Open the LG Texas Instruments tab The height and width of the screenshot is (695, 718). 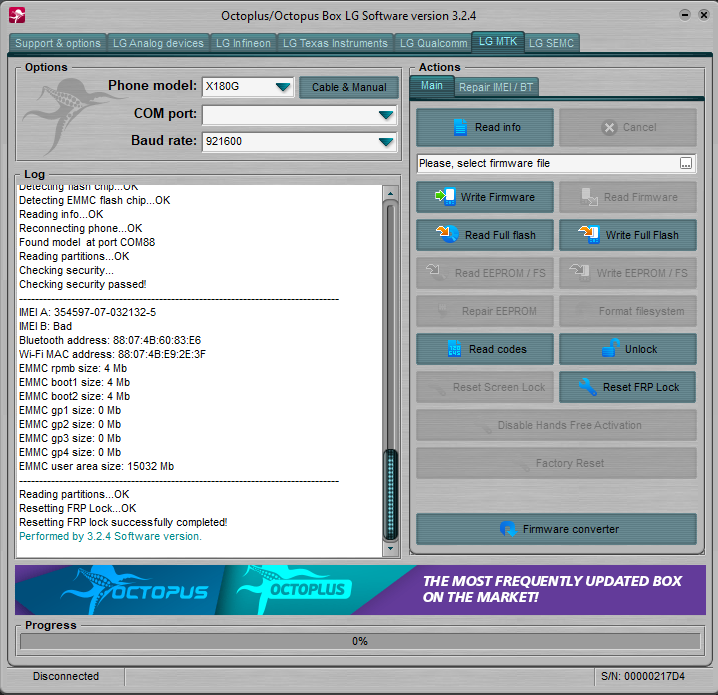(335, 43)
